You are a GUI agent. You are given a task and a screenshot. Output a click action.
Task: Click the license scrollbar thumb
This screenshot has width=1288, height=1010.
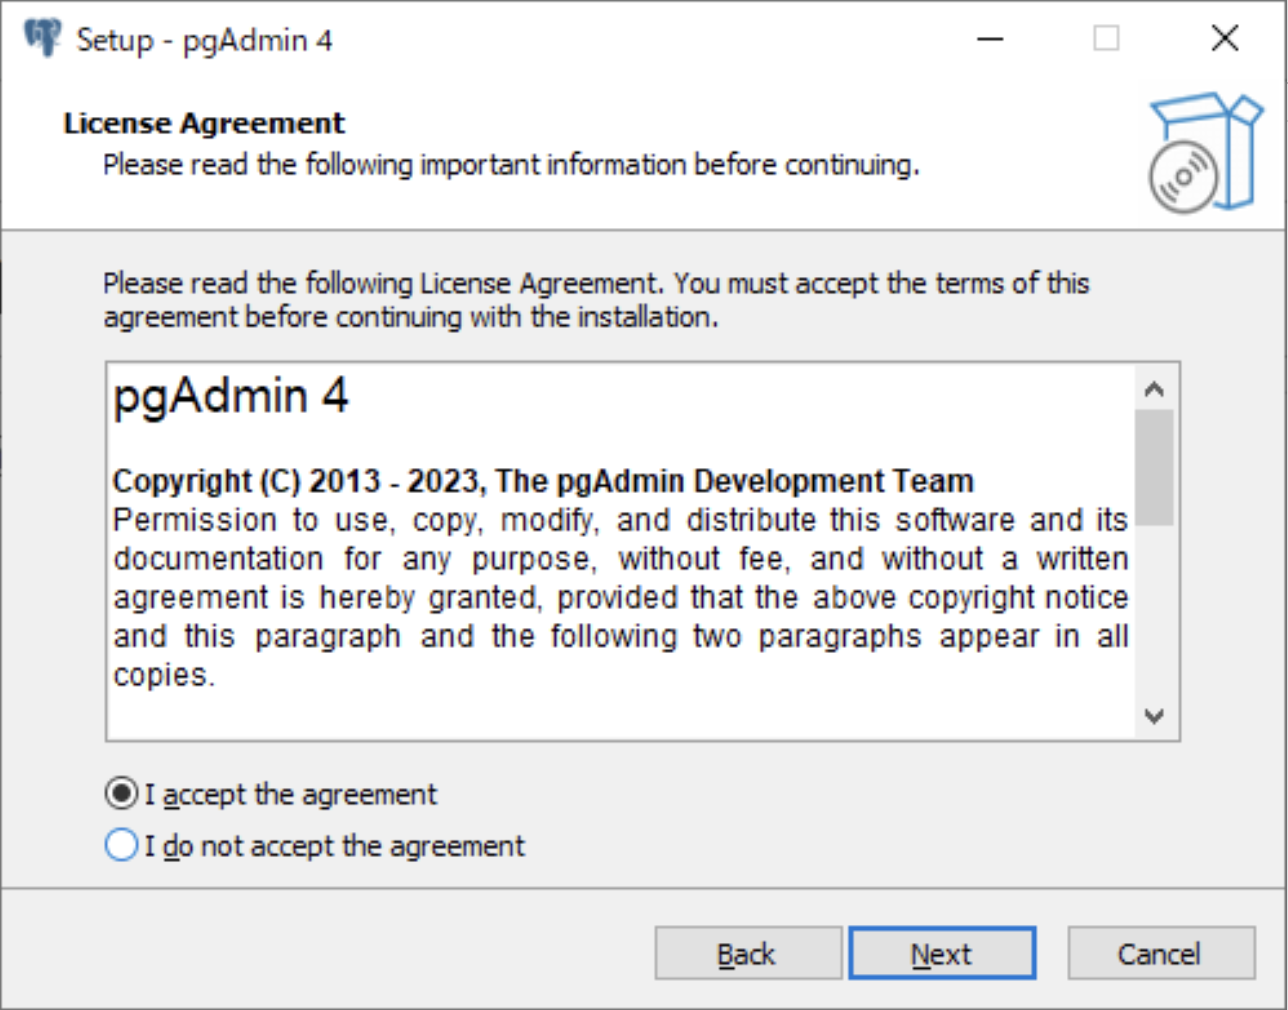(1154, 467)
